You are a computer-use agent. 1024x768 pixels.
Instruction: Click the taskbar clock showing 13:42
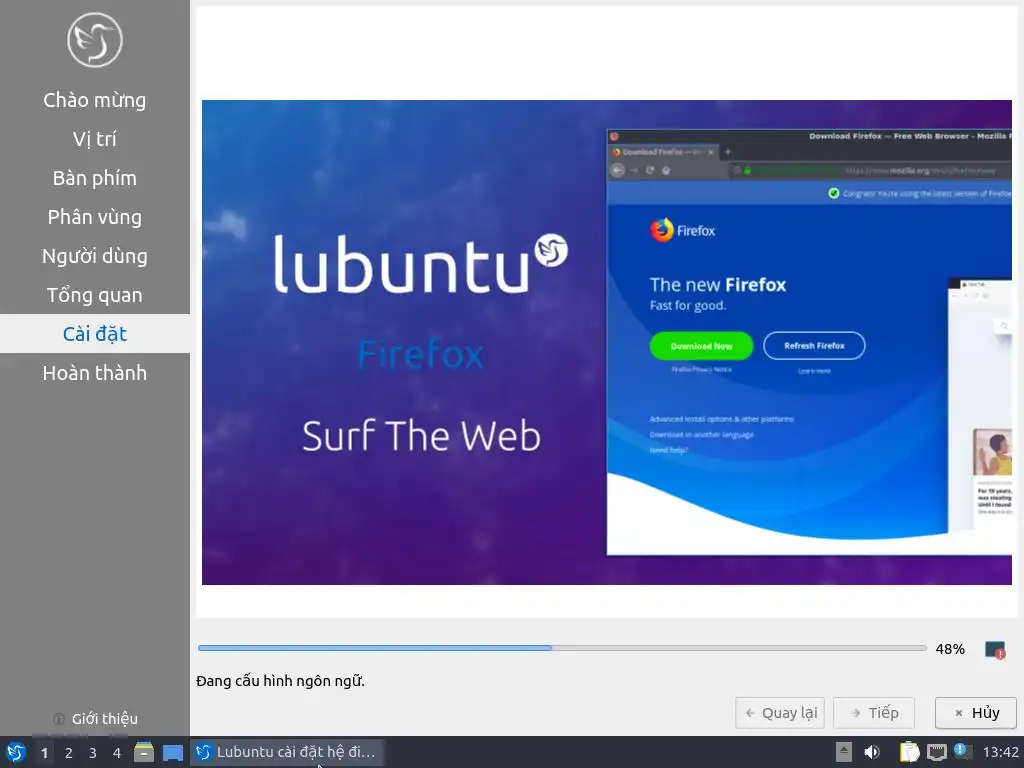pos(1000,752)
